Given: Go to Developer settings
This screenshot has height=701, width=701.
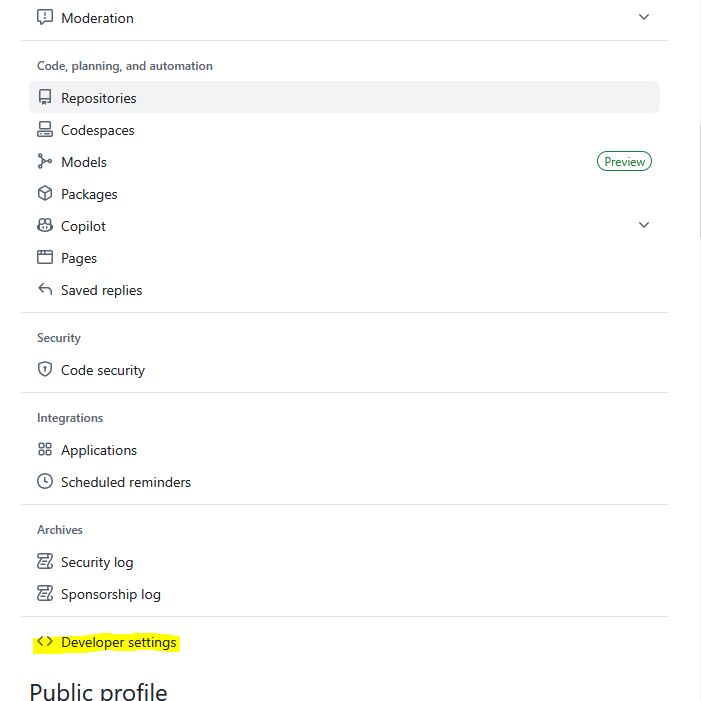Looking at the screenshot, I should click(x=118, y=642).
